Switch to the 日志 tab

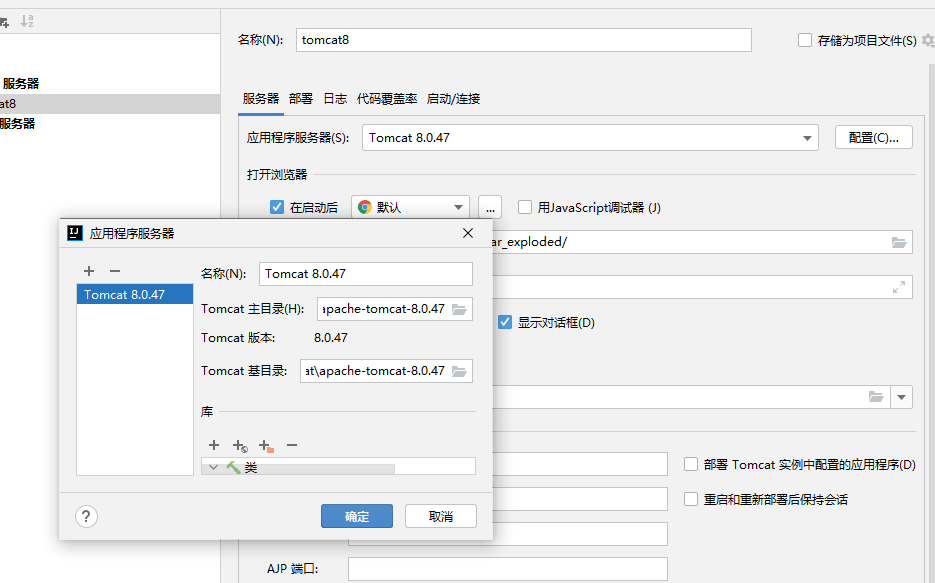(x=335, y=98)
